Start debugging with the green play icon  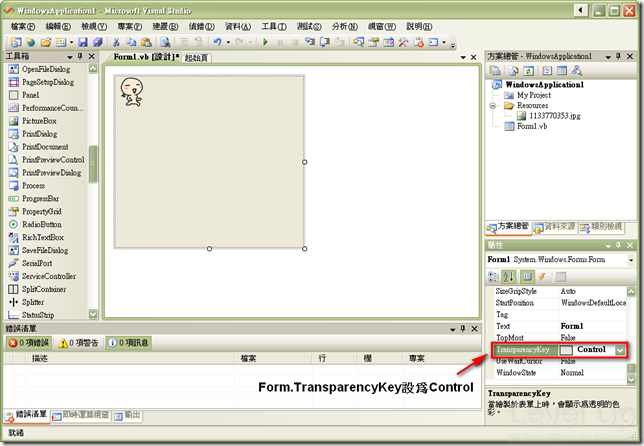265,42
